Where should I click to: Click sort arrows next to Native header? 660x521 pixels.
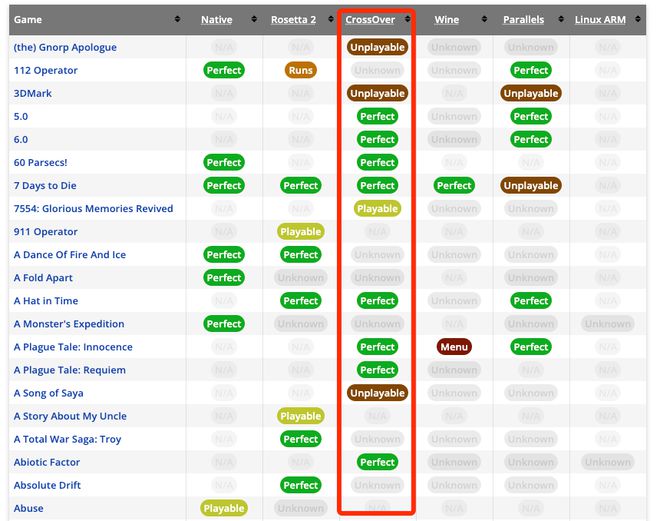click(x=254, y=19)
